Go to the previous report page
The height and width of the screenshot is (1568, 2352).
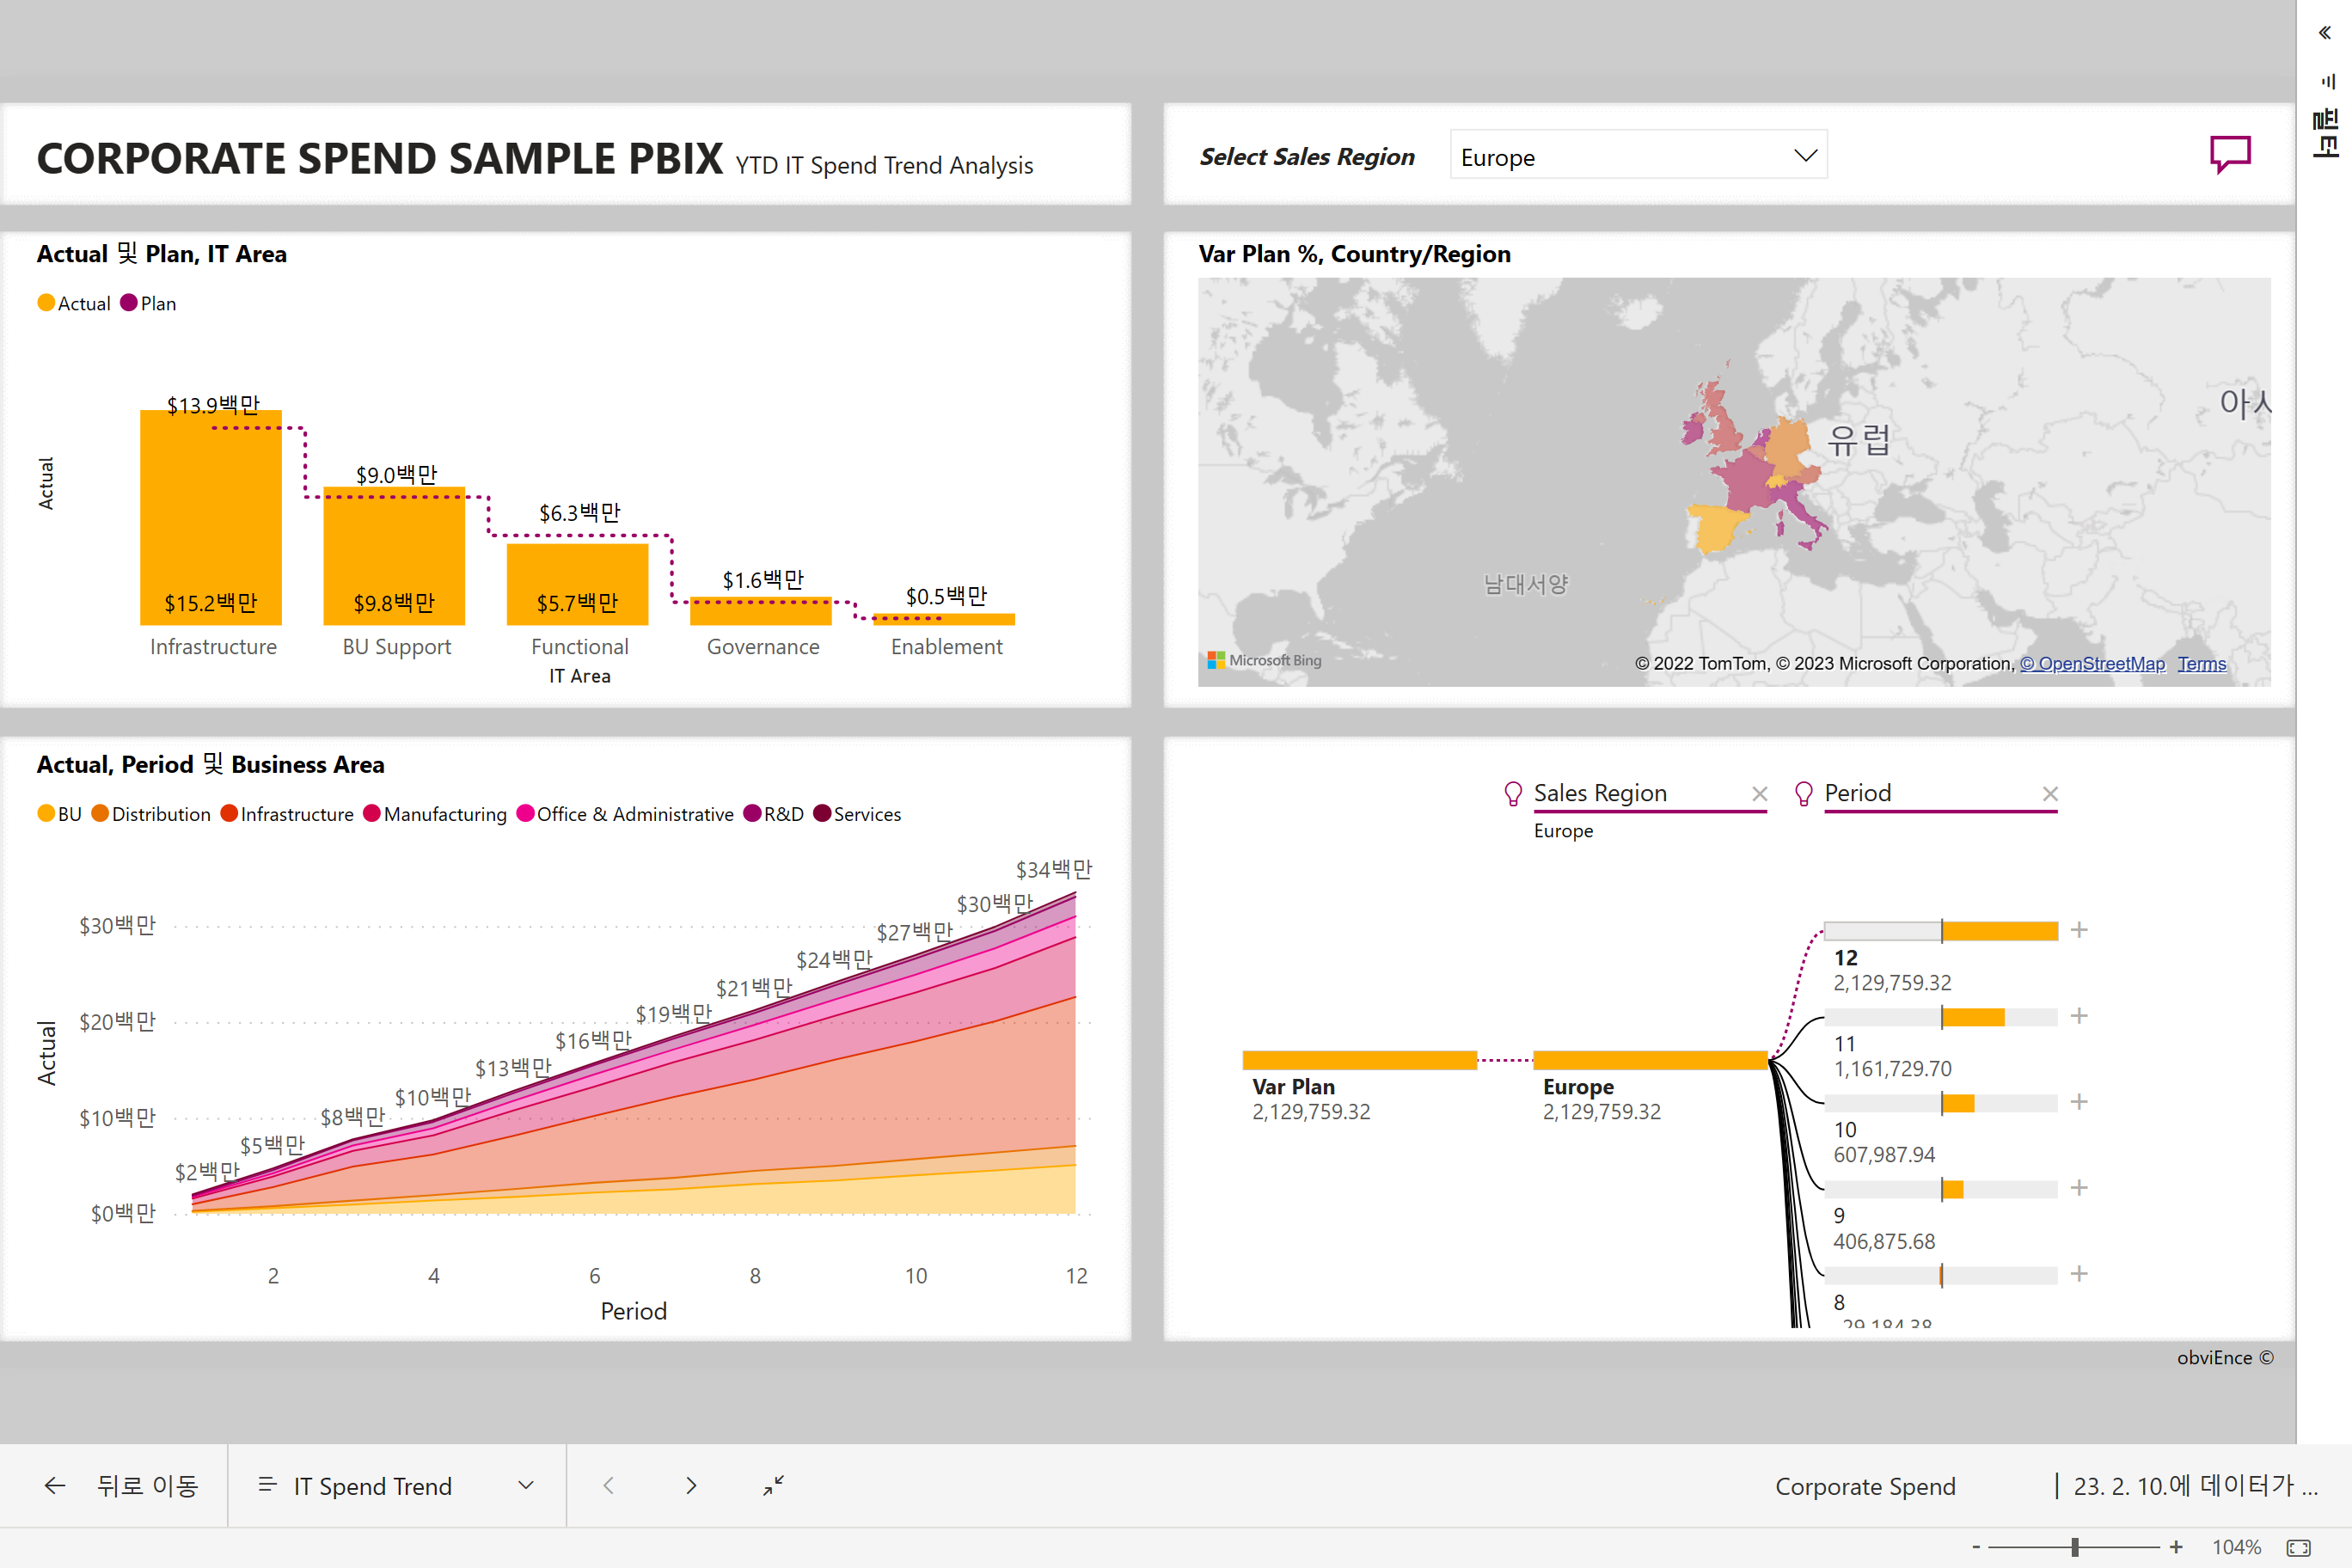click(x=609, y=1486)
